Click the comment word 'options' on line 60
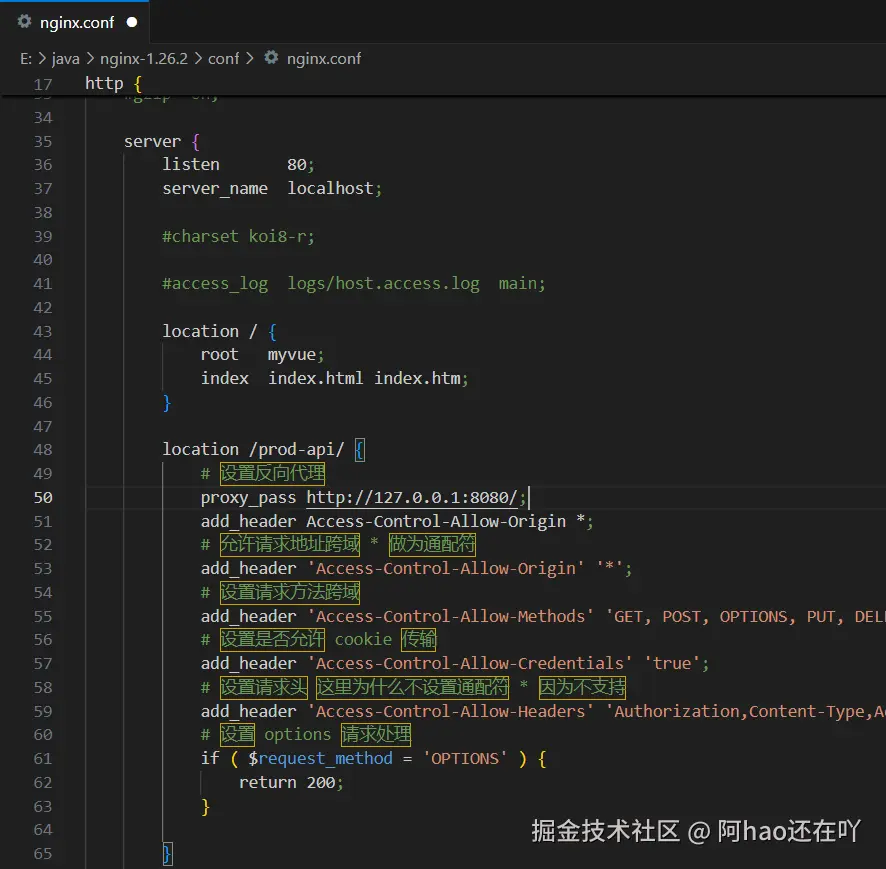 click(x=297, y=735)
